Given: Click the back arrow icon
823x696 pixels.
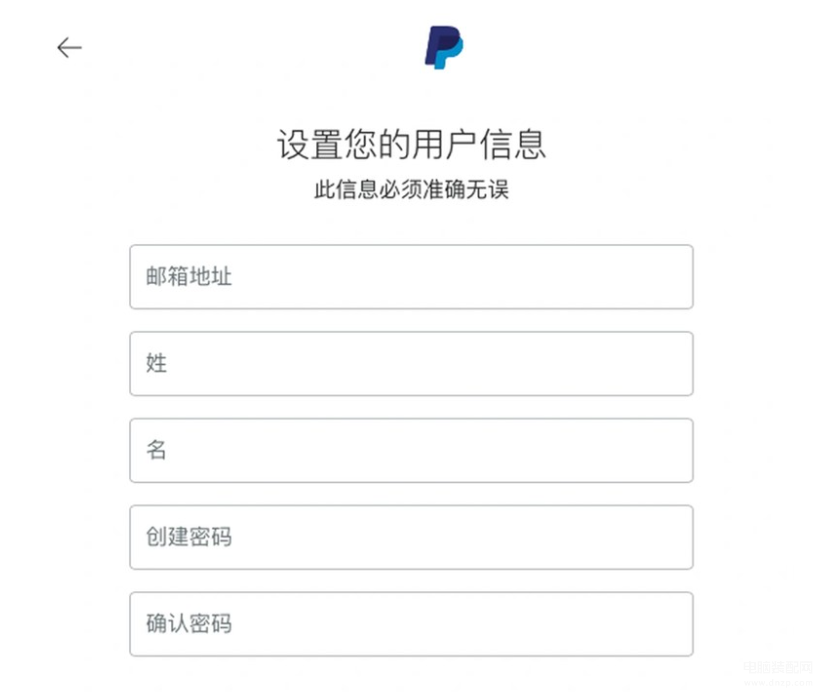Looking at the screenshot, I should click(x=69, y=47).
